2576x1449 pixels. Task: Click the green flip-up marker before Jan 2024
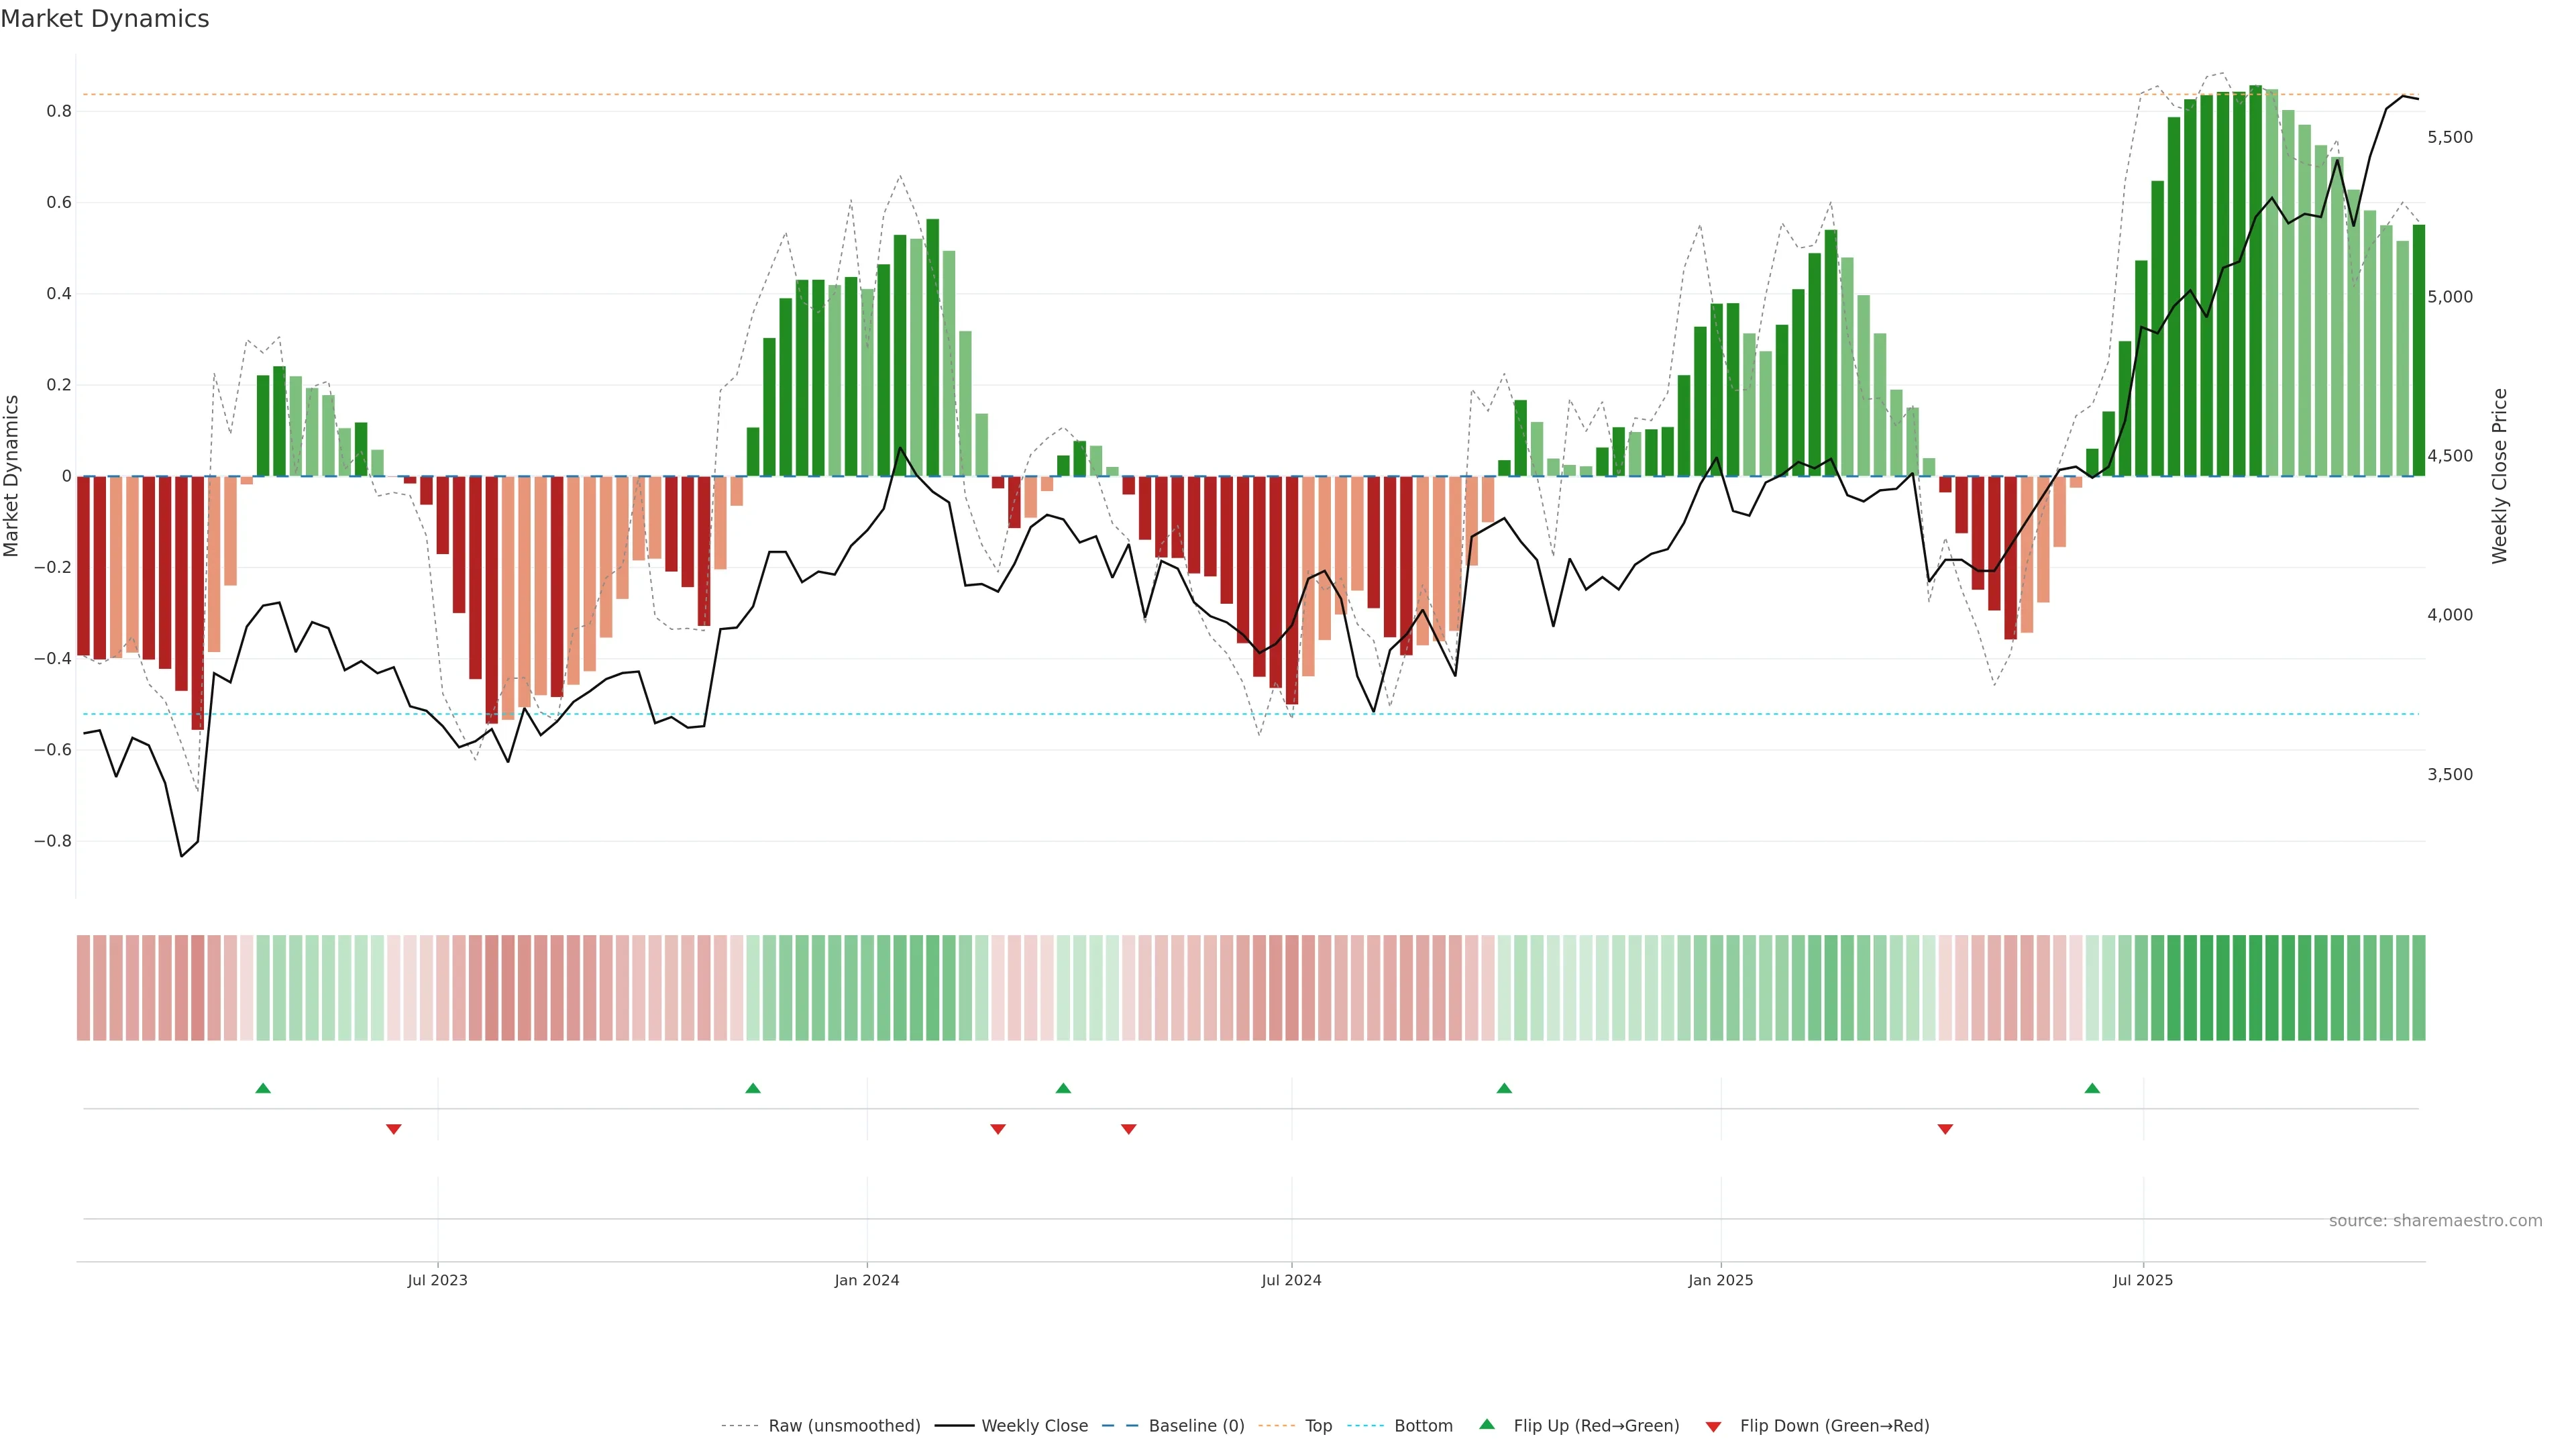point(753,1088)
